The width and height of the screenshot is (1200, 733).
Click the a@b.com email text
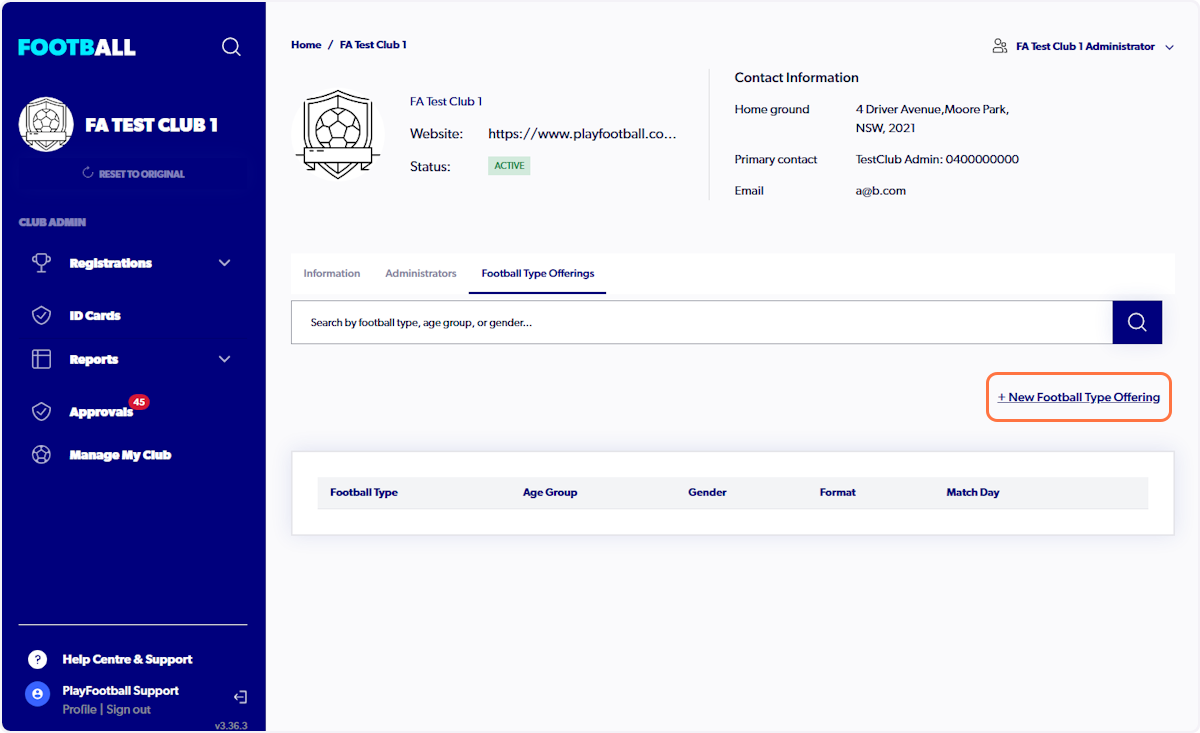(x=881, y=190)
